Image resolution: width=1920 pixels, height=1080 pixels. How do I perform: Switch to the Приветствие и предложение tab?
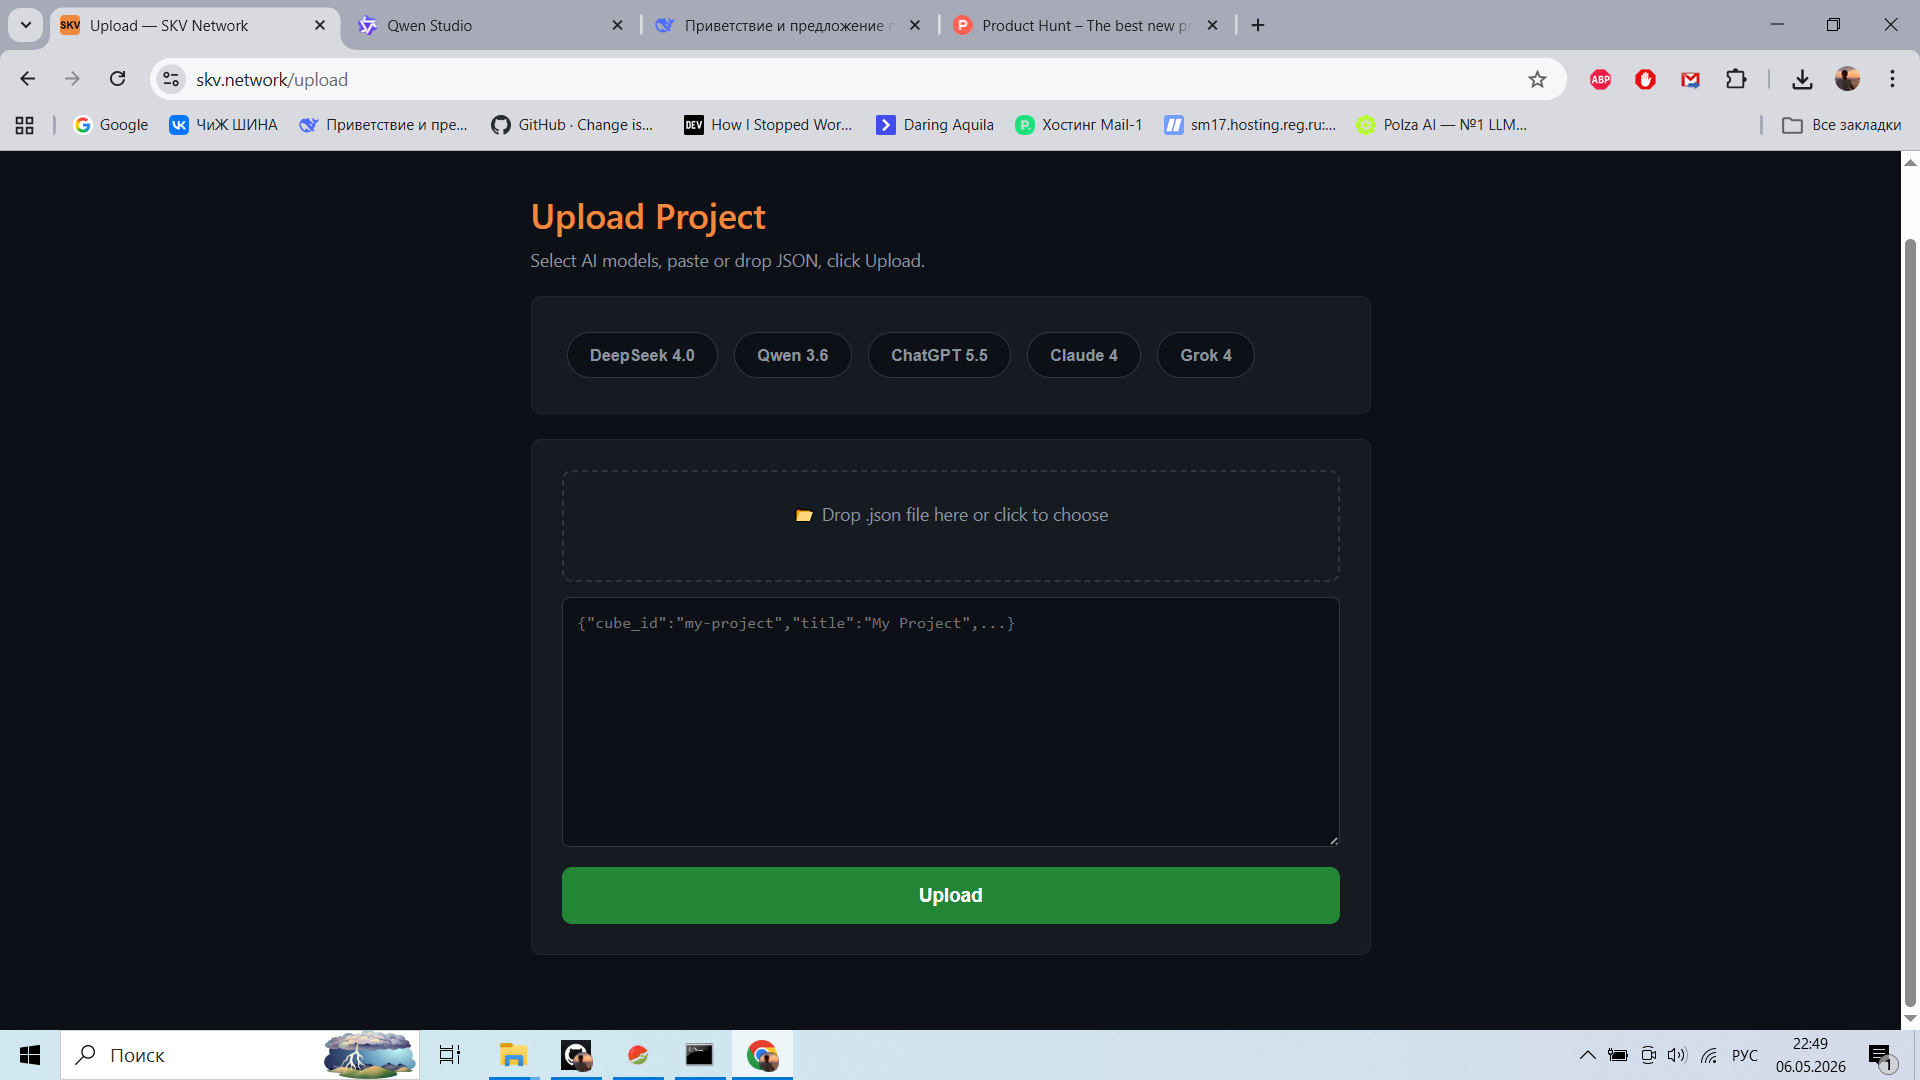point(780,26)
